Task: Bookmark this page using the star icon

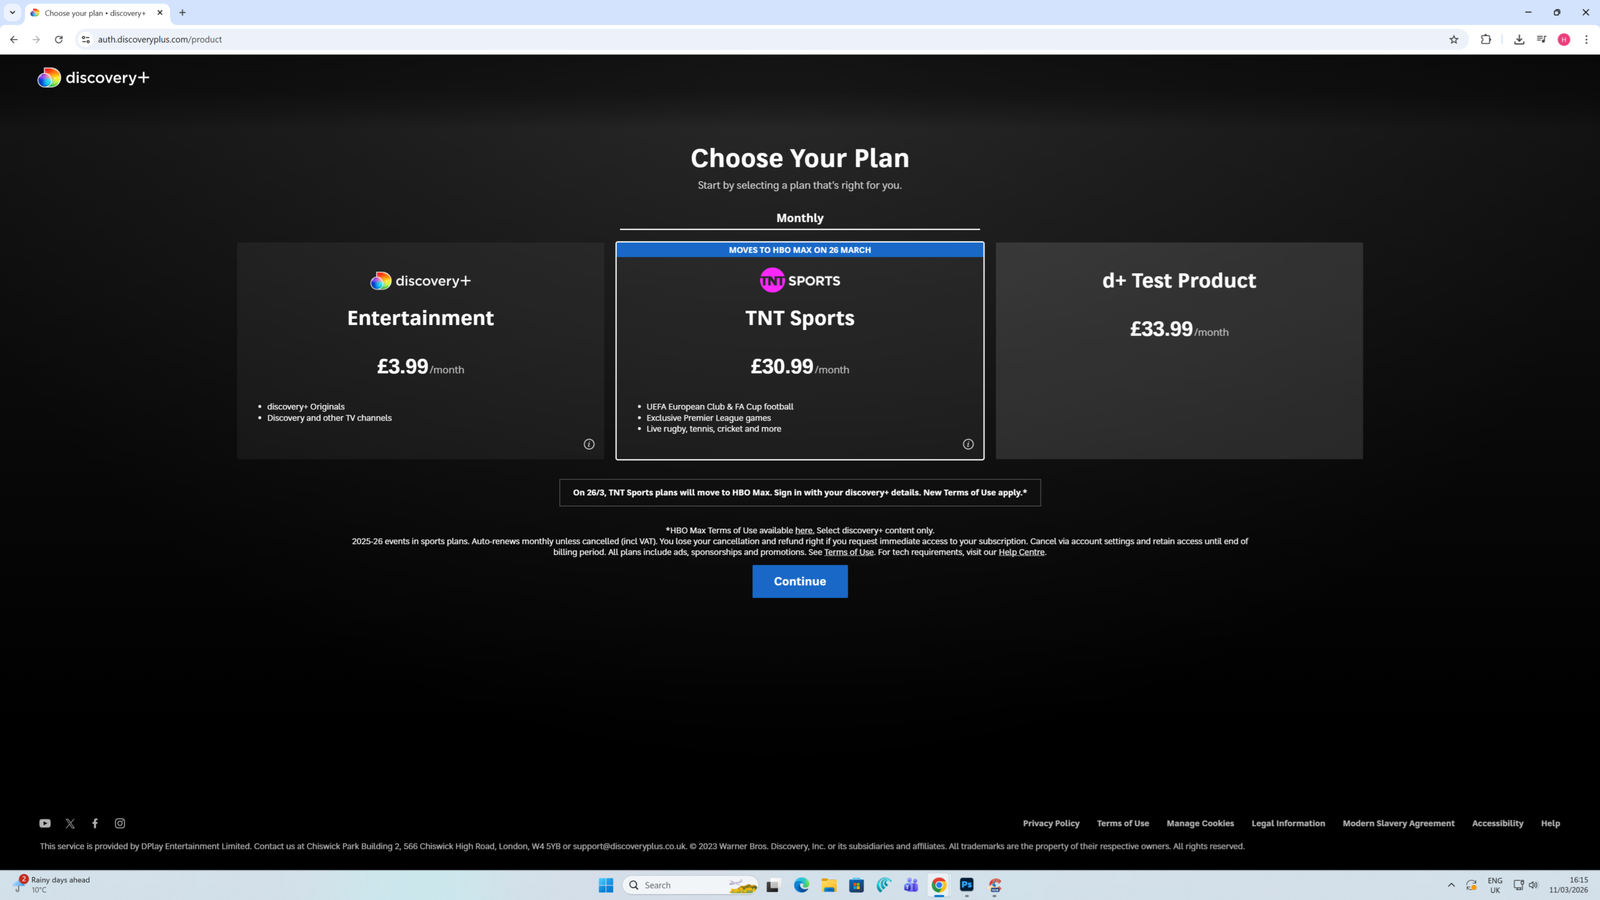Action: coord(1453,39)
